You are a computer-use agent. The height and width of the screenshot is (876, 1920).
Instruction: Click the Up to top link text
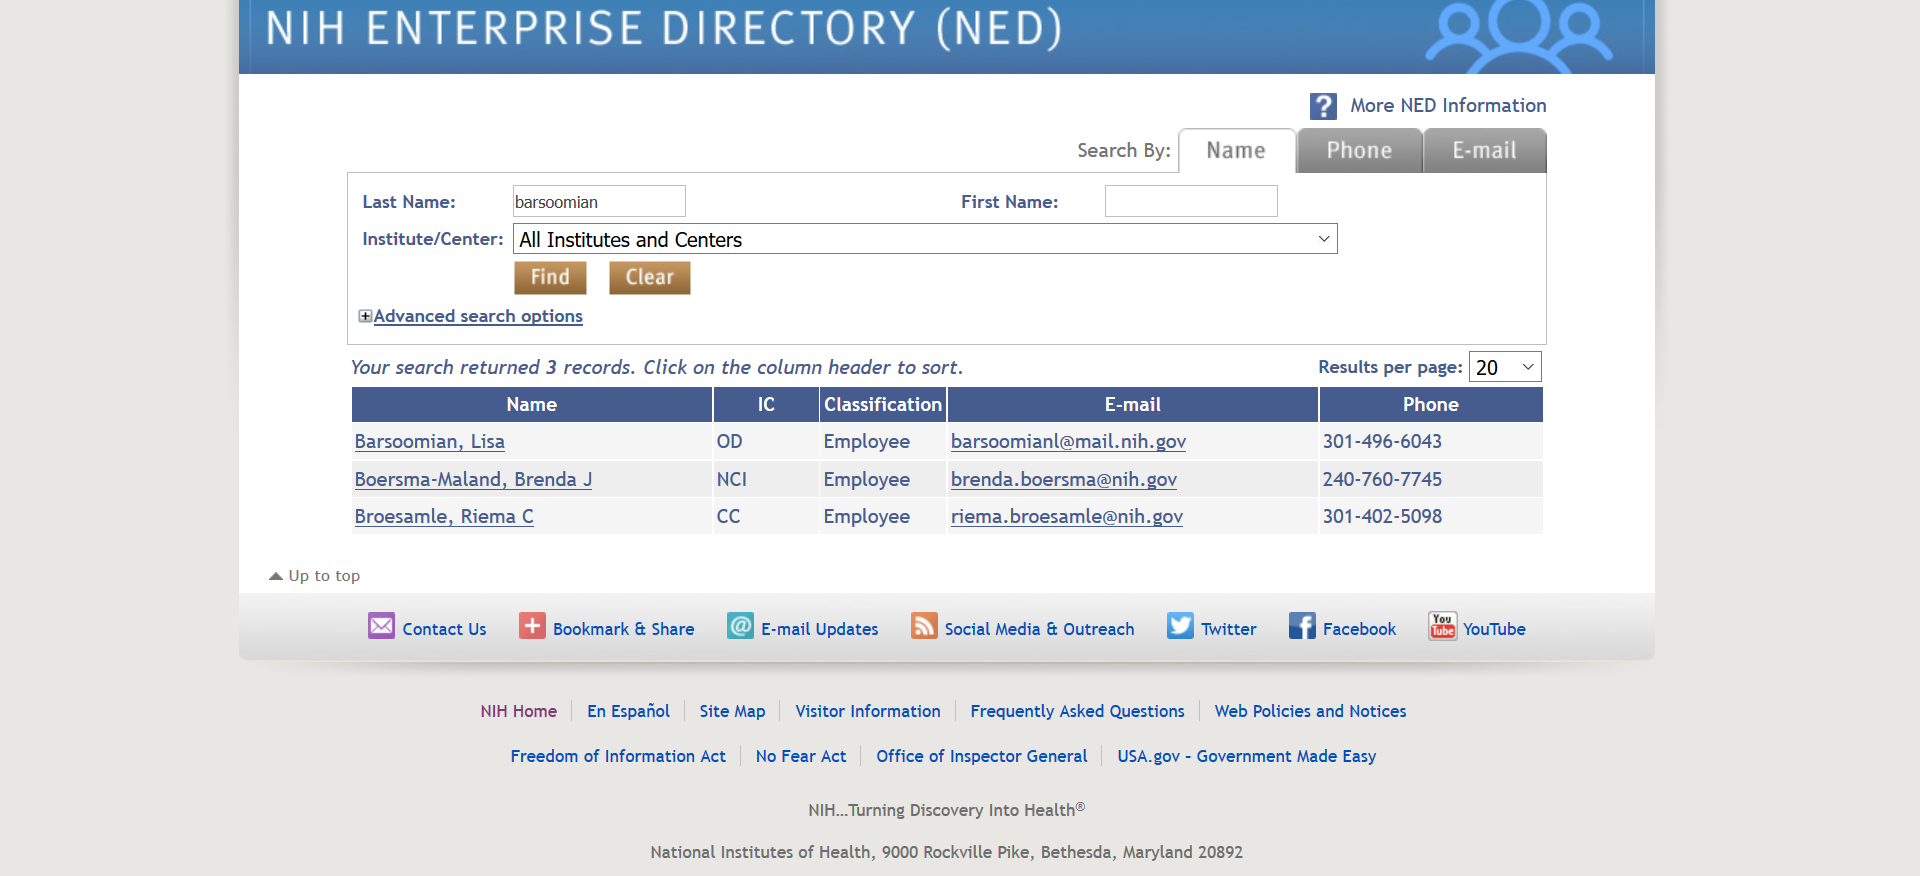pyautogui.click(x=324, y=576)
